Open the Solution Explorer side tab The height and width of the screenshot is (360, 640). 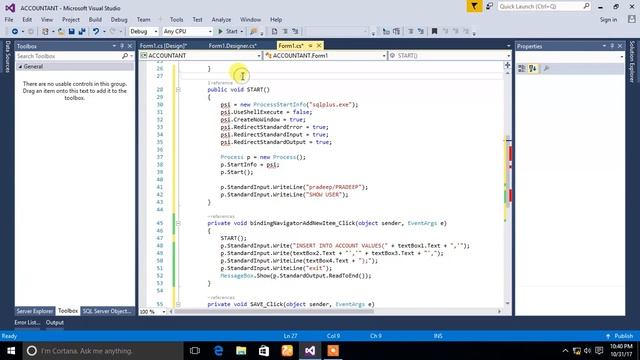click(632, 62)
